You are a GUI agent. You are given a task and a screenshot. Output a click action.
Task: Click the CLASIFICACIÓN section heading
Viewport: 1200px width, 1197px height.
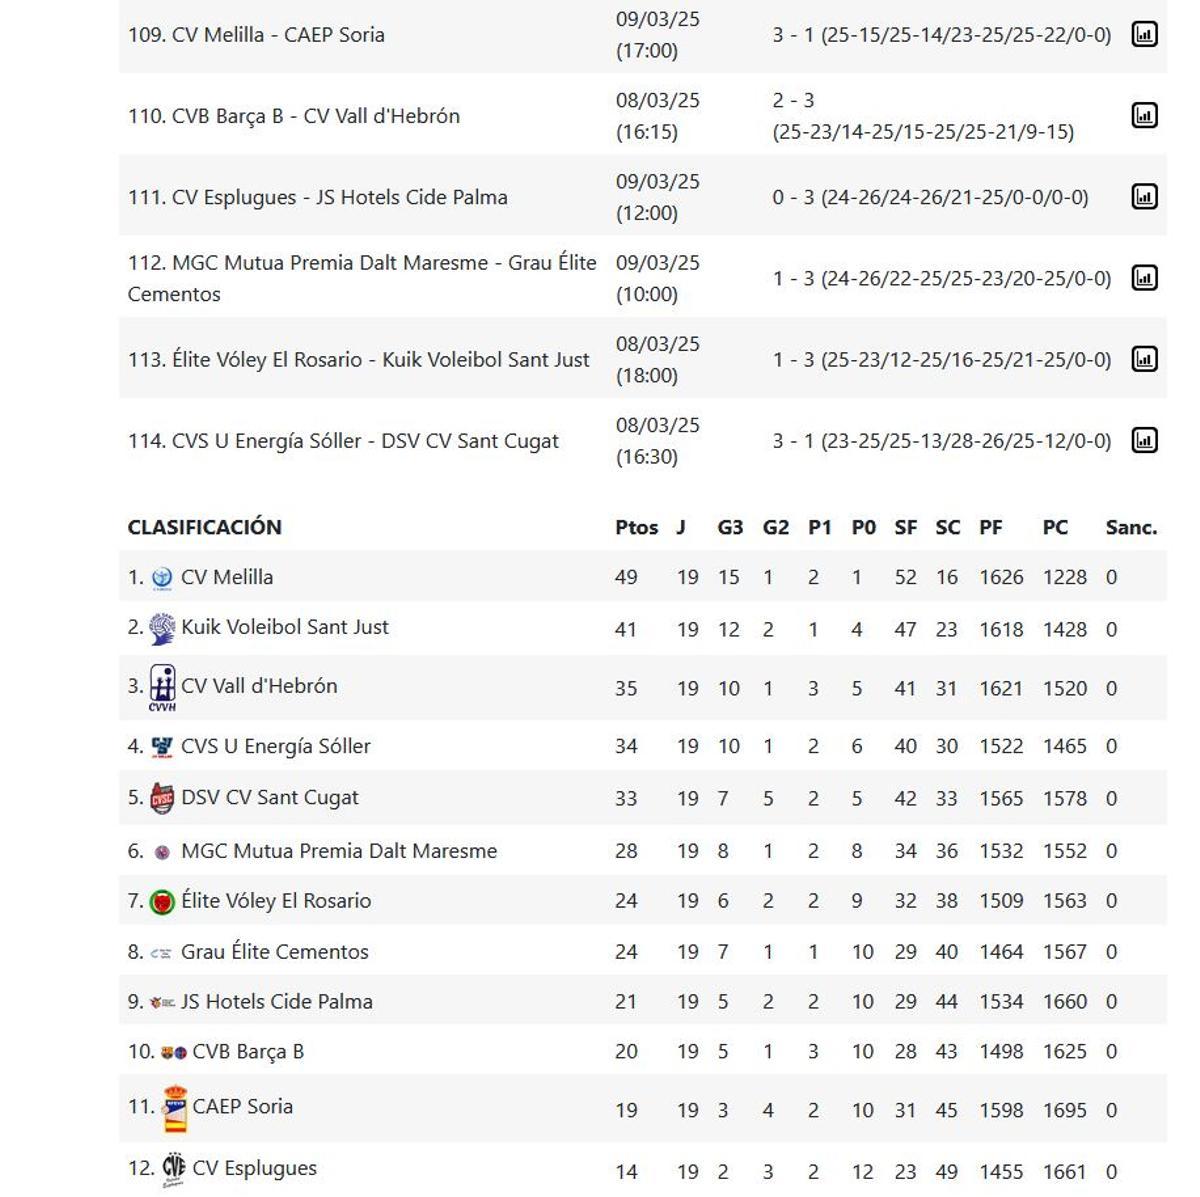point(203,527)
